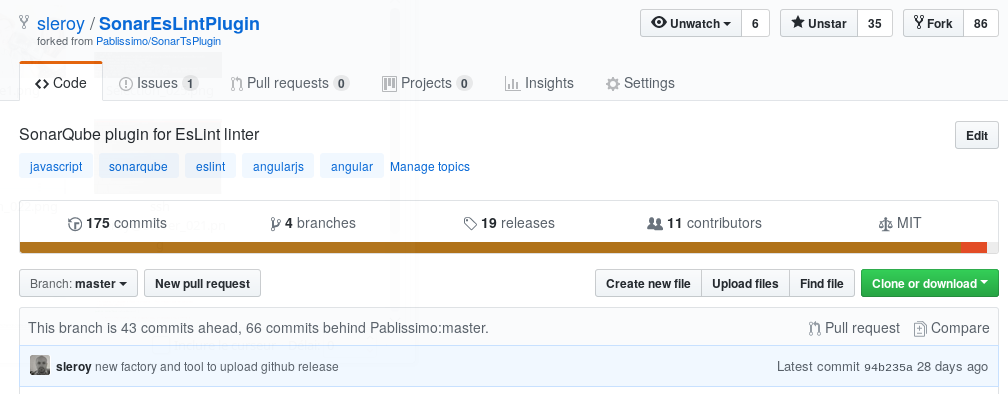Select the javascript topic tag

[x=56, y=166]
